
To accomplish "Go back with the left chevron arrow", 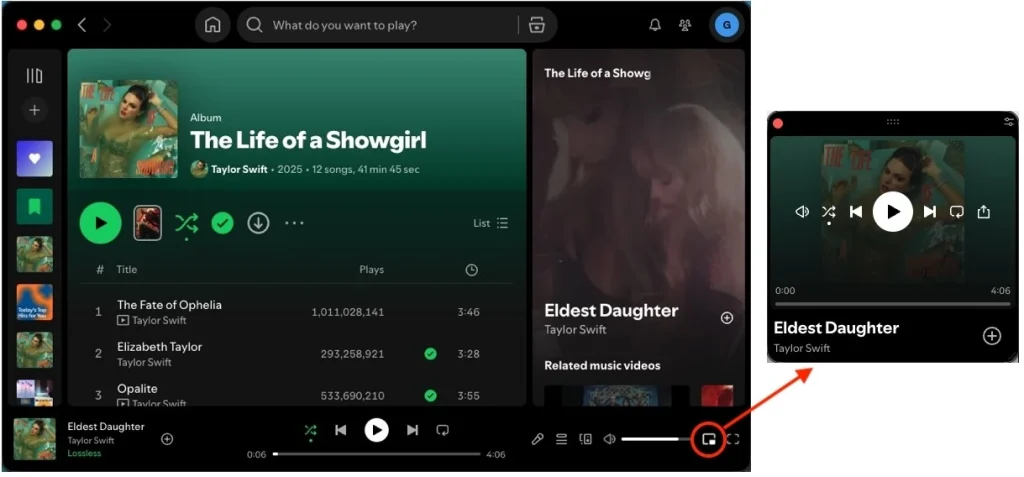I will click(x=82, y=25).
